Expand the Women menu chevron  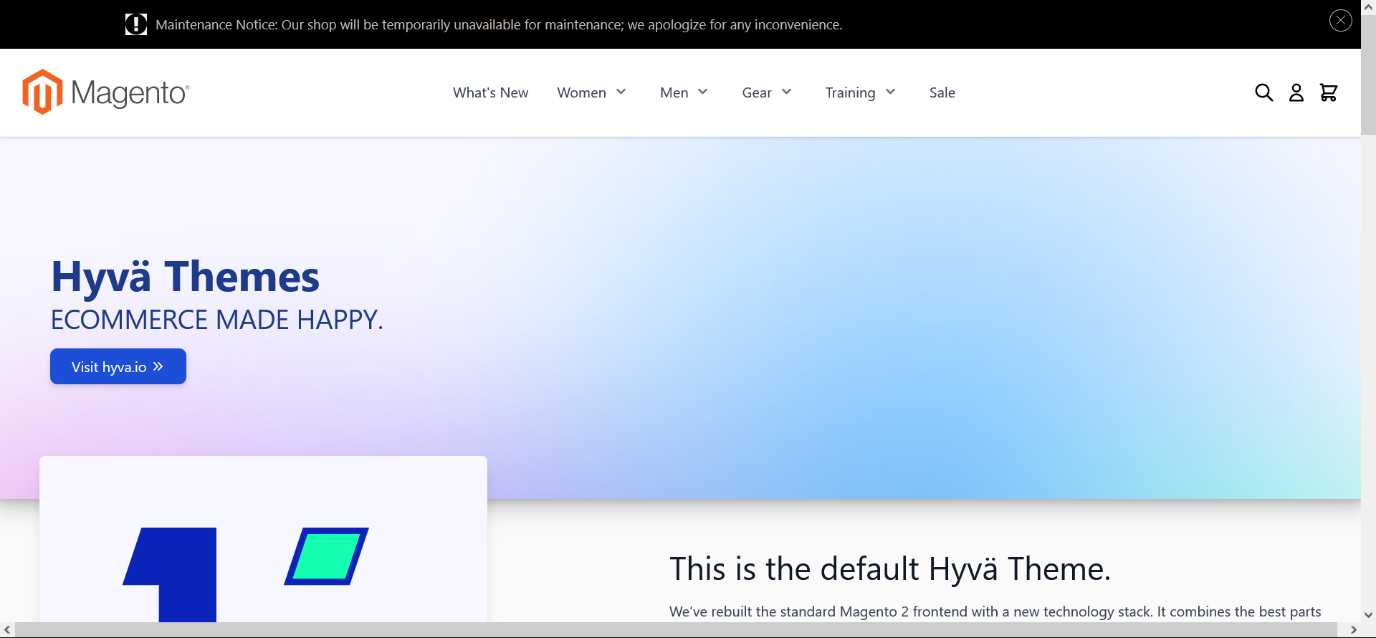[x=621, y=92]
